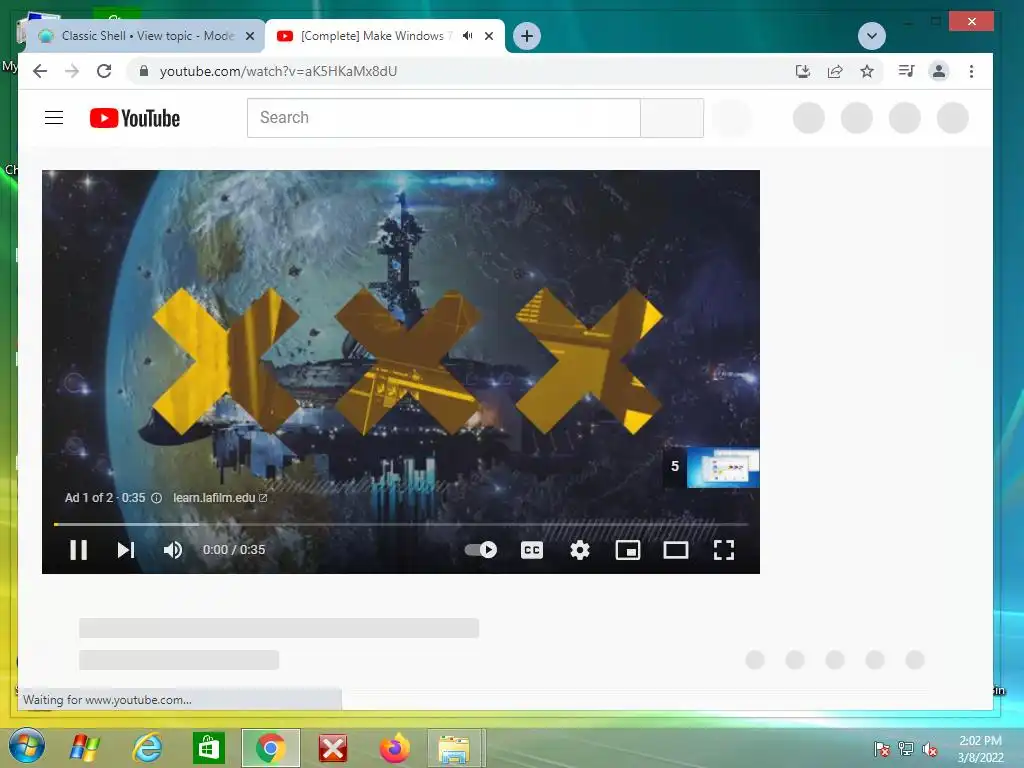Enable closed captions with CC button
The image size is (1024, 768).
(532, 550)
